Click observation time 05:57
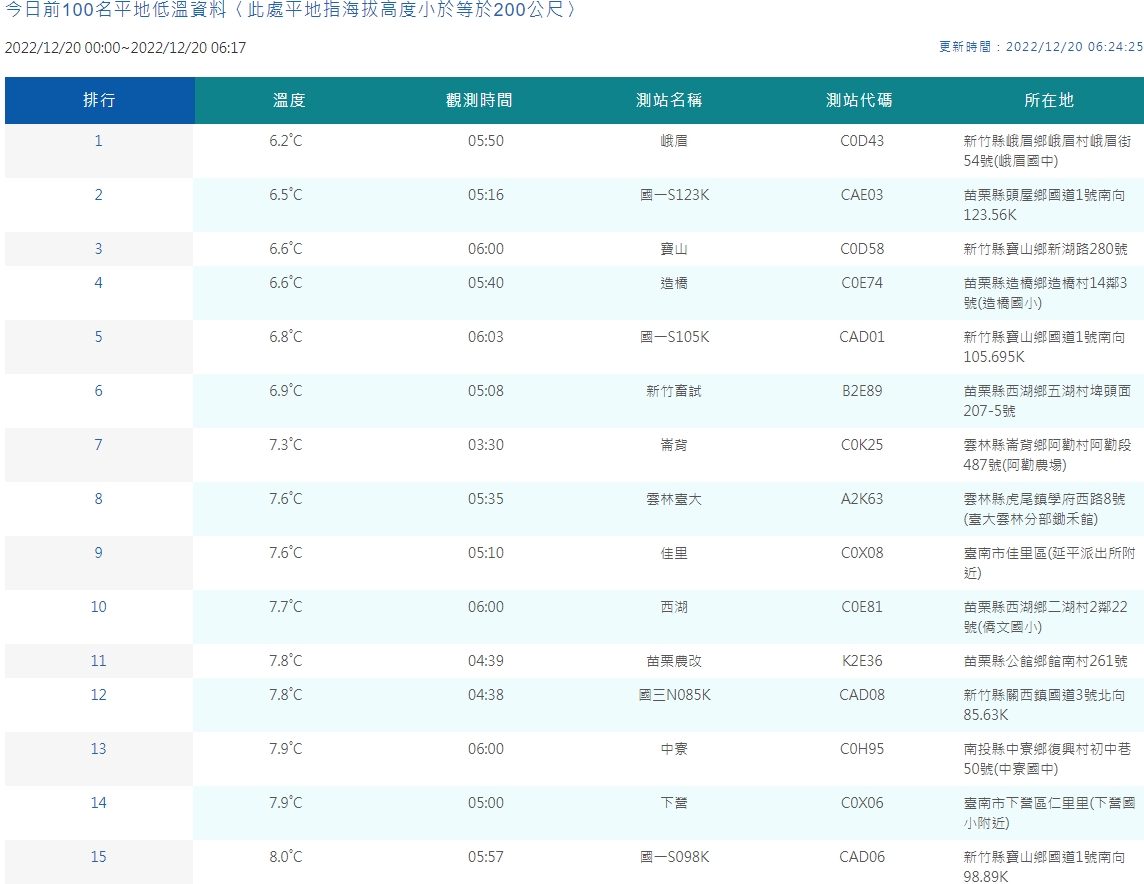The width and height of the screenshot is (1144, 884). tap(485, 857)
